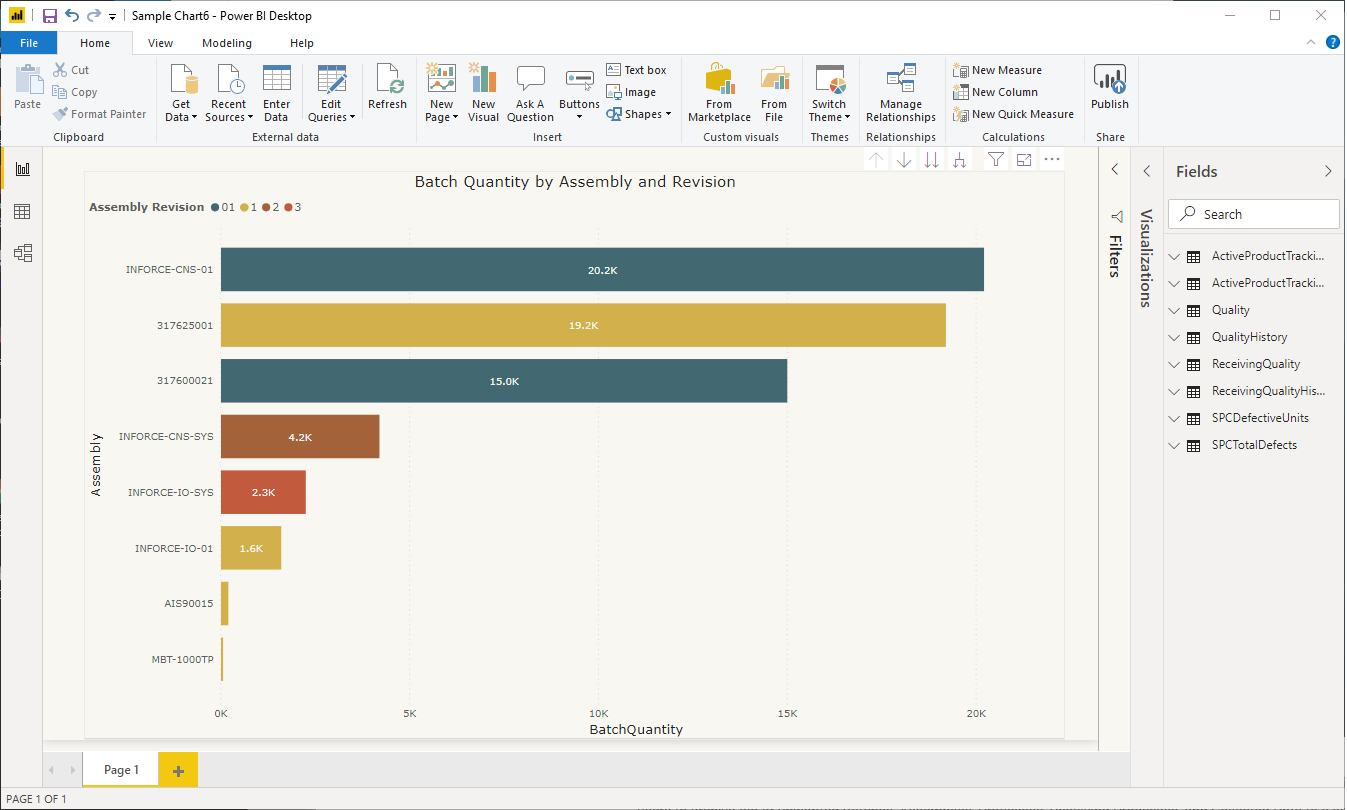Click the visual's filter funnel icon
This screenshot has height=810, width=1347.
[995, 160]
